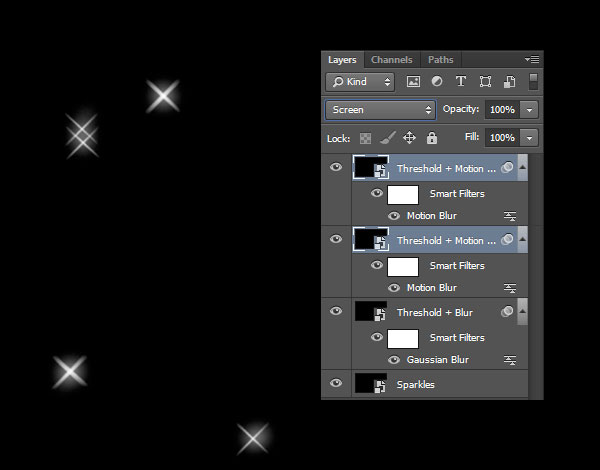Viewport: 600px width, 470px height.
Task: Hide the Sparkles layer
Action: click(x=336, y=383)
